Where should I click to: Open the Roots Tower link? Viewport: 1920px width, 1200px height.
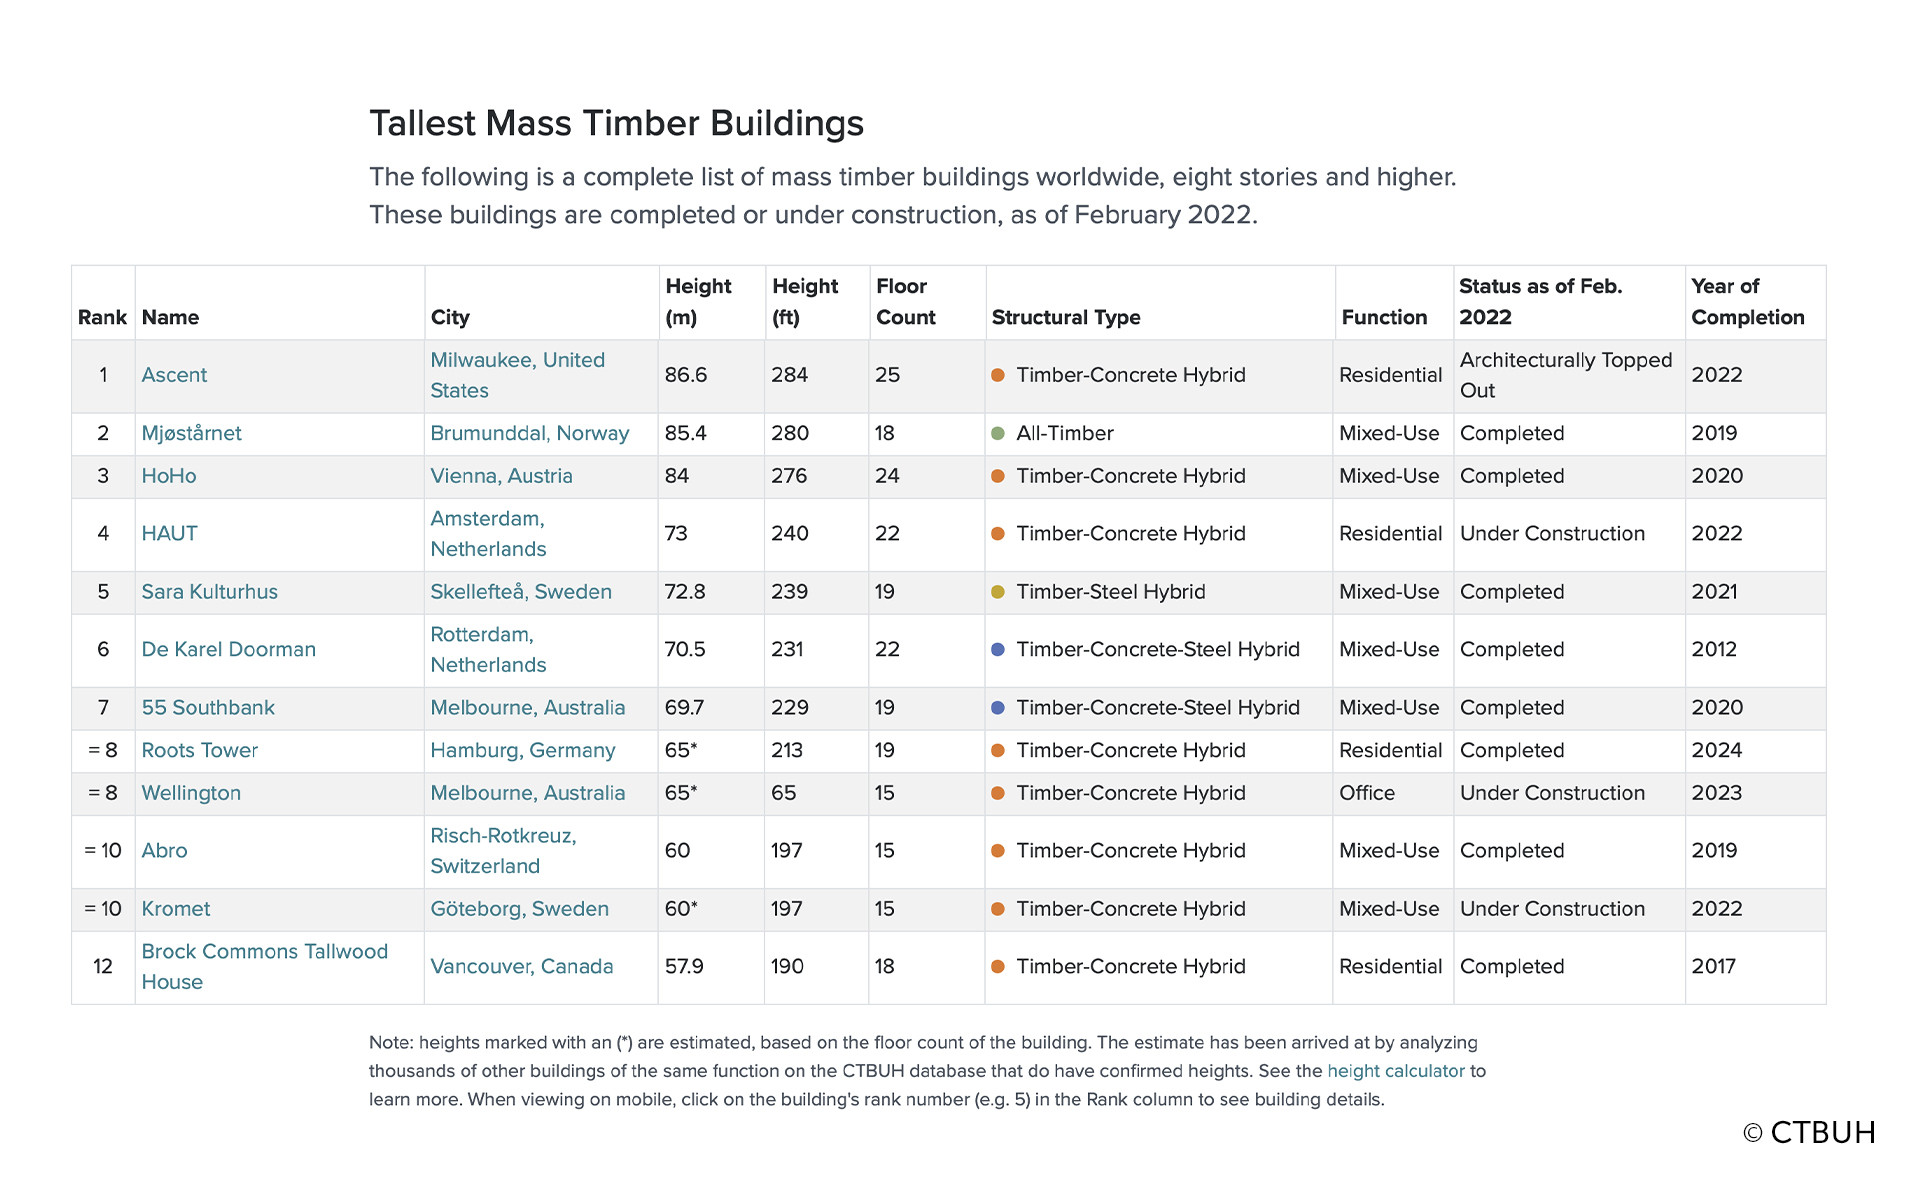click(x=199, y=750)
